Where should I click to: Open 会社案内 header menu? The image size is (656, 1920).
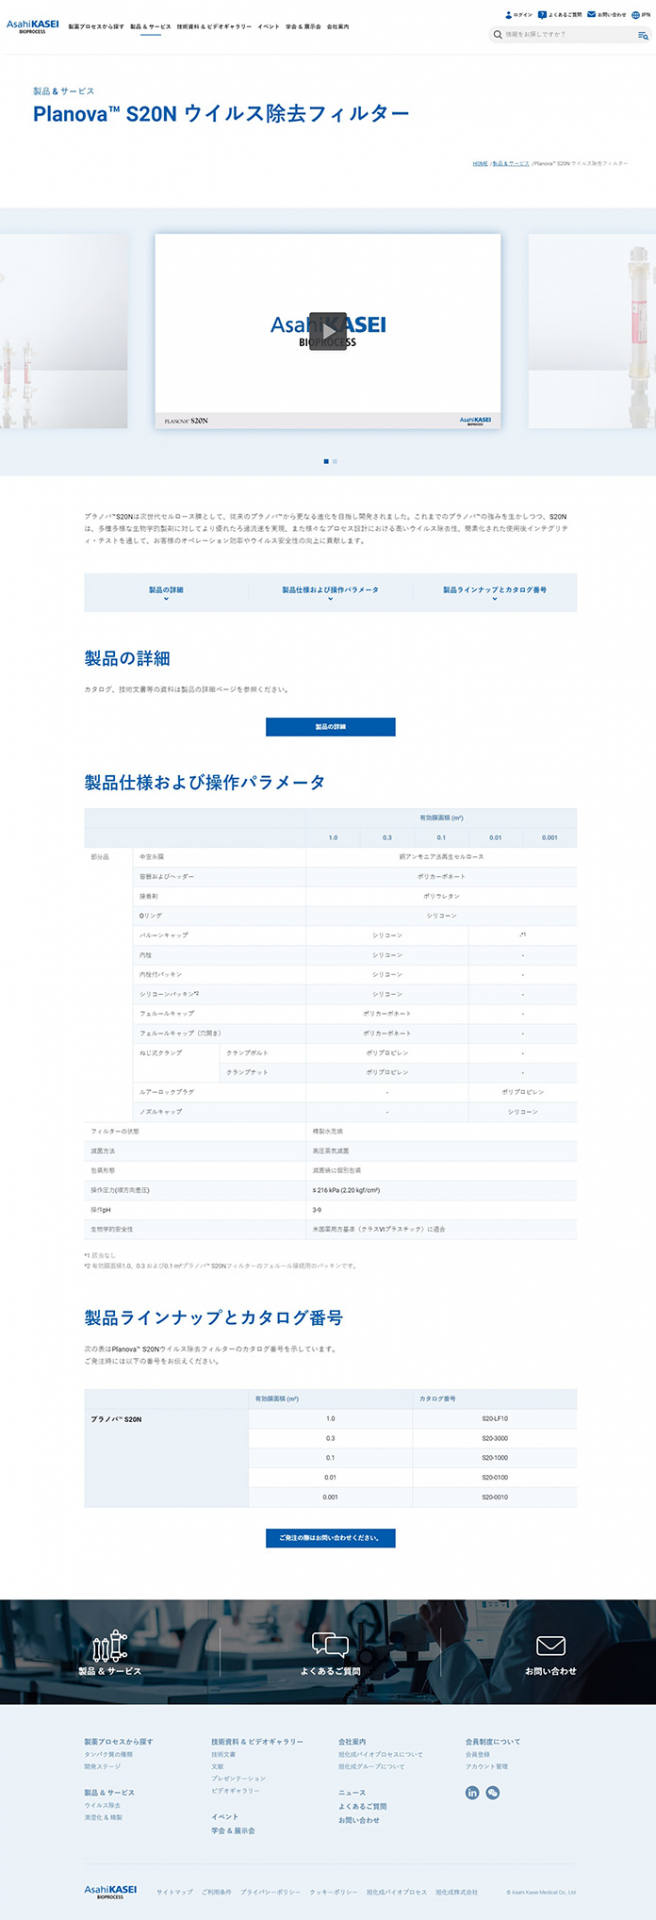(x=338, y=27)
